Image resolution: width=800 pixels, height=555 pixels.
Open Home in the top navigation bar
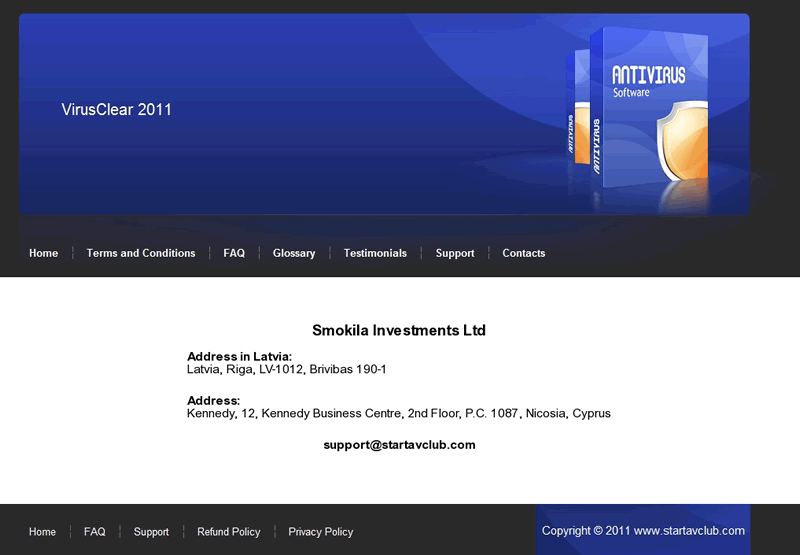43,253
